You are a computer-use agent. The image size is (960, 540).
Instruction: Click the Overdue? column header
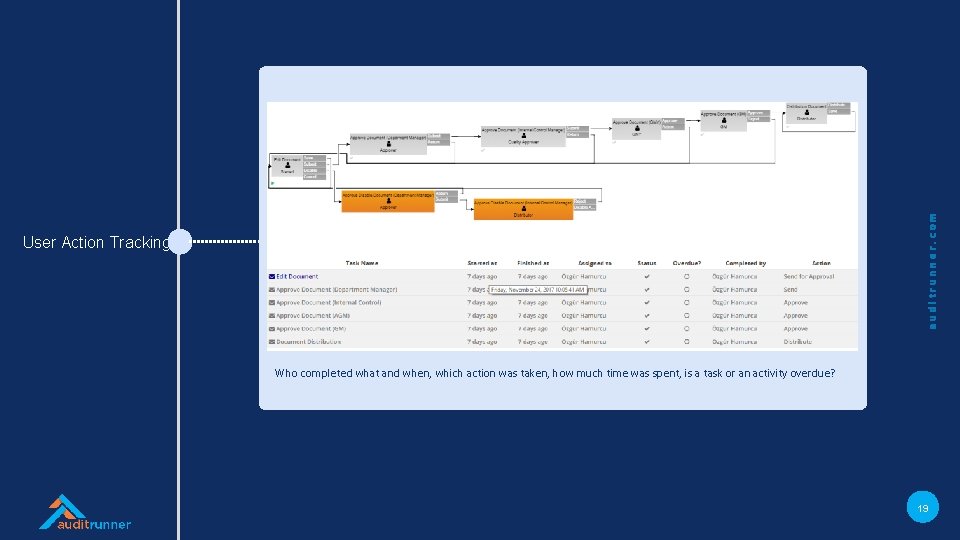point(686,263)
